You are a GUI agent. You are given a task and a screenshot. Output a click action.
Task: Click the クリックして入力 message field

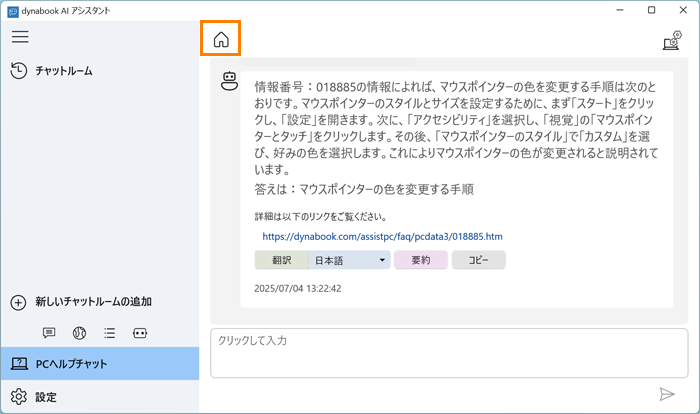pos(449,353)
